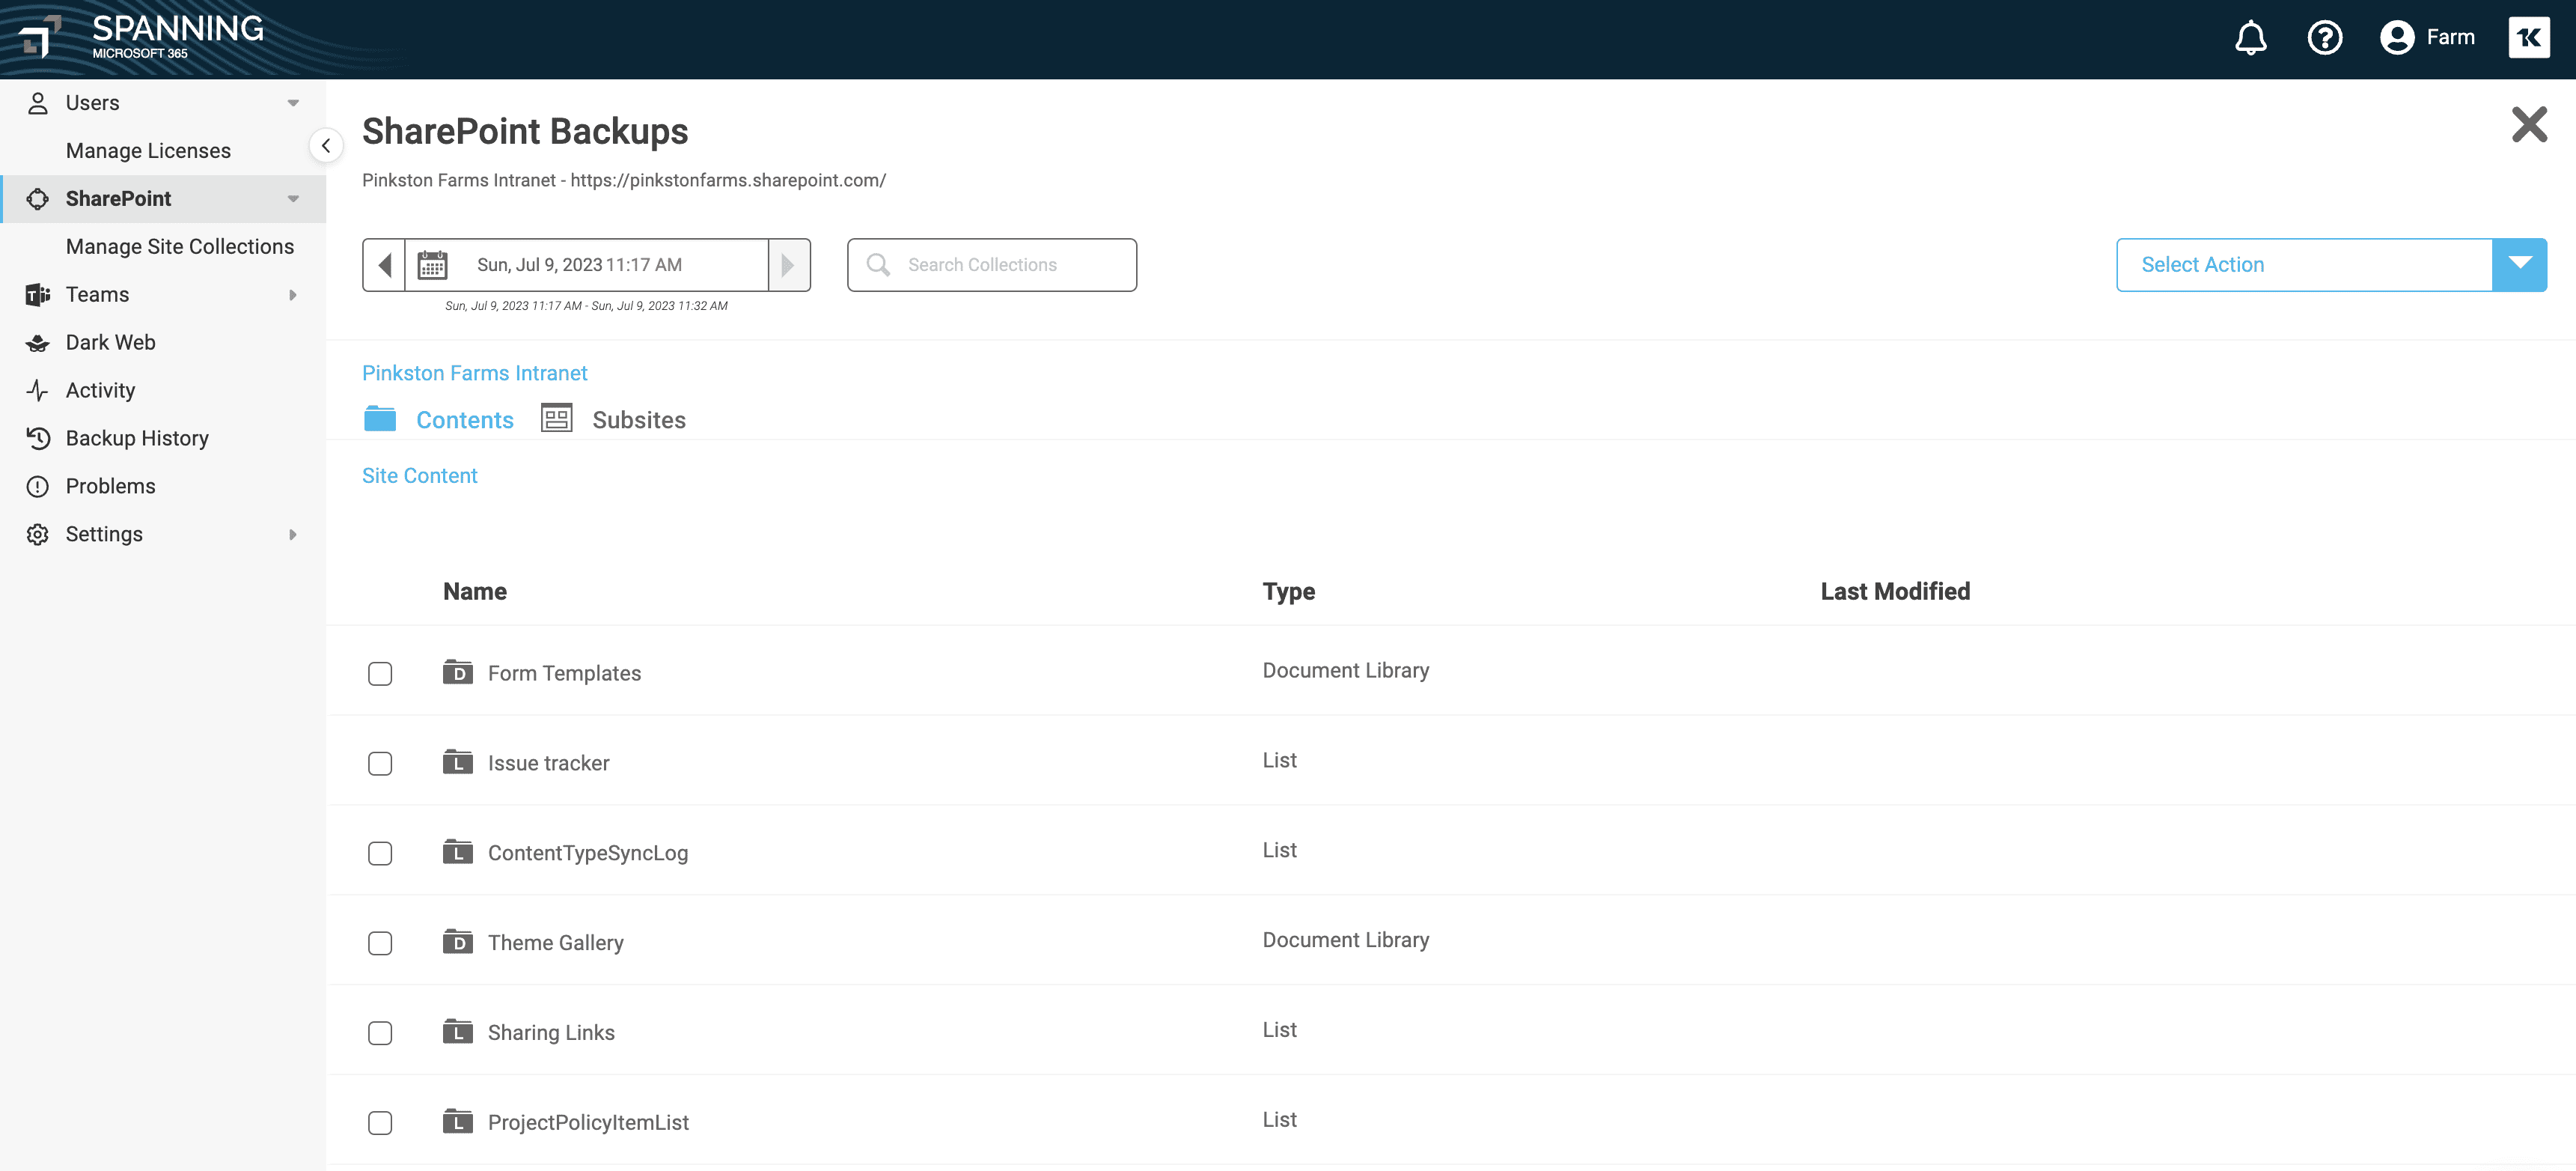Viewport: 2576px width, 1171px height.
Task: Open Select Action dropdown arrow
Action: [x=2520, y=265]
